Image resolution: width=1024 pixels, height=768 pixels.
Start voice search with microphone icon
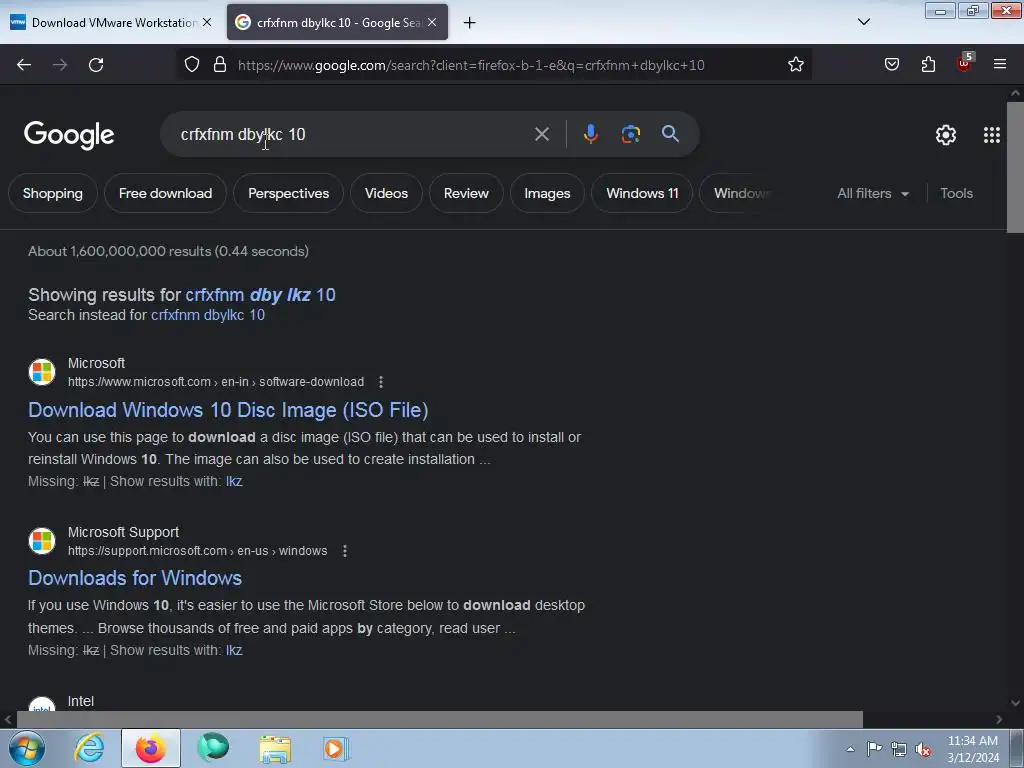click(x=590, y=134)
